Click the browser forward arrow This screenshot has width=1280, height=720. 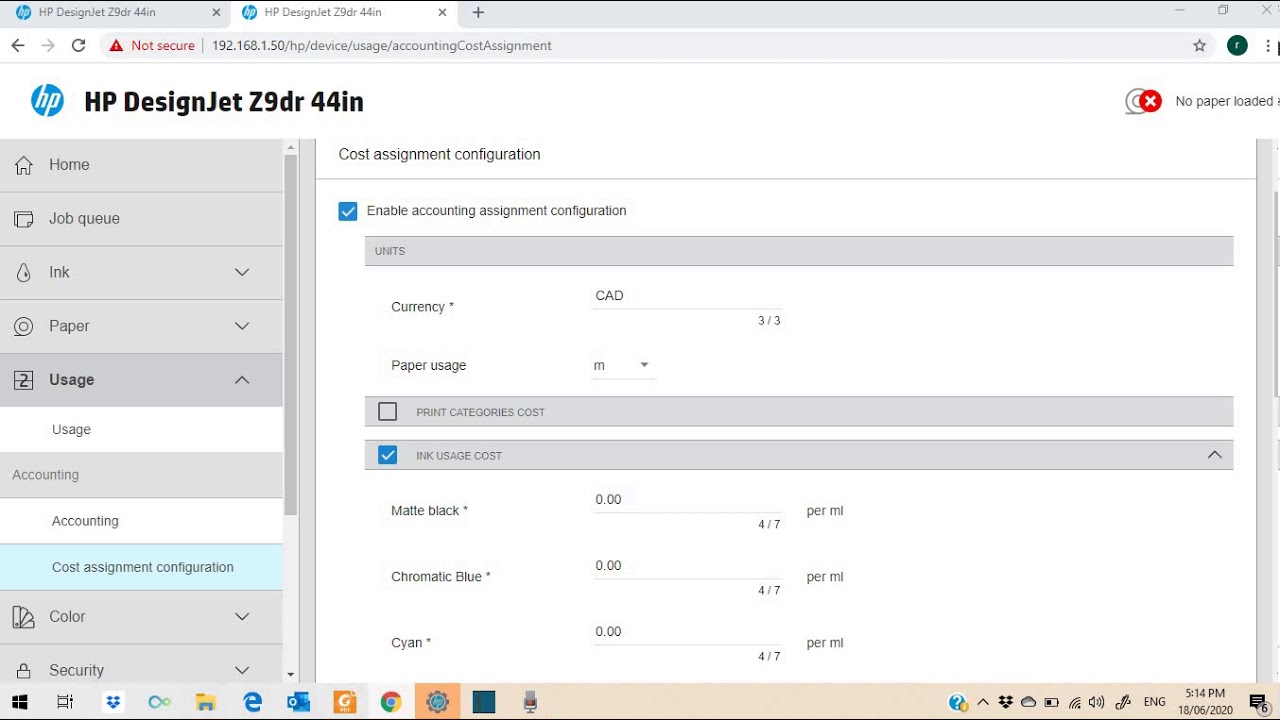[47, 45]
